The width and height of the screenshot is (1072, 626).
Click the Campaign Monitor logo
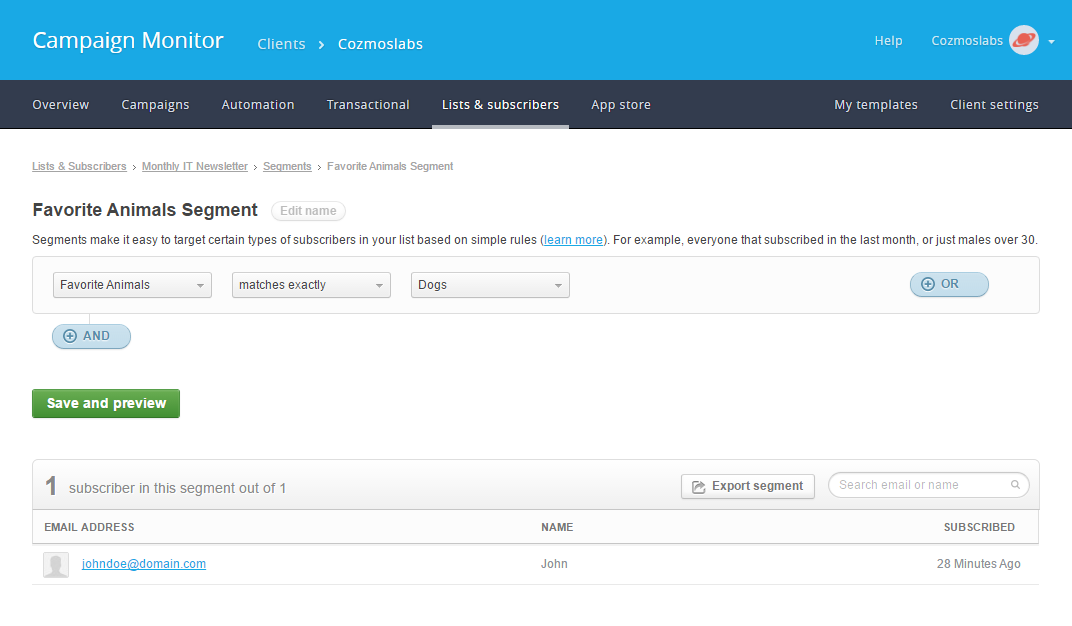point(128,40)
